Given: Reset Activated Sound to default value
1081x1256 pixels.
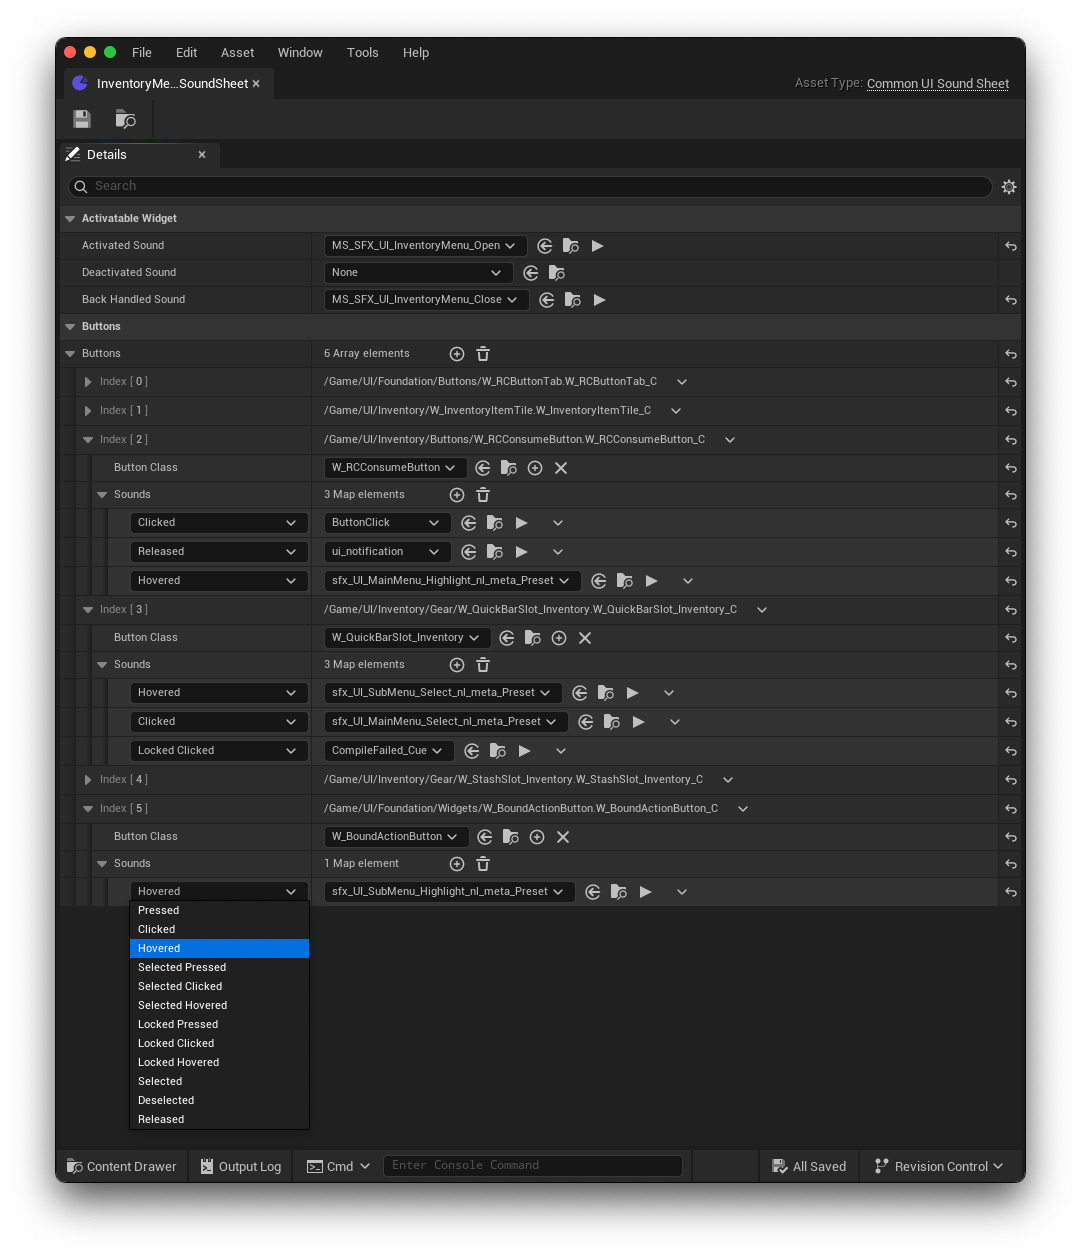Looking at the screenshot, I should point(1011,246).
